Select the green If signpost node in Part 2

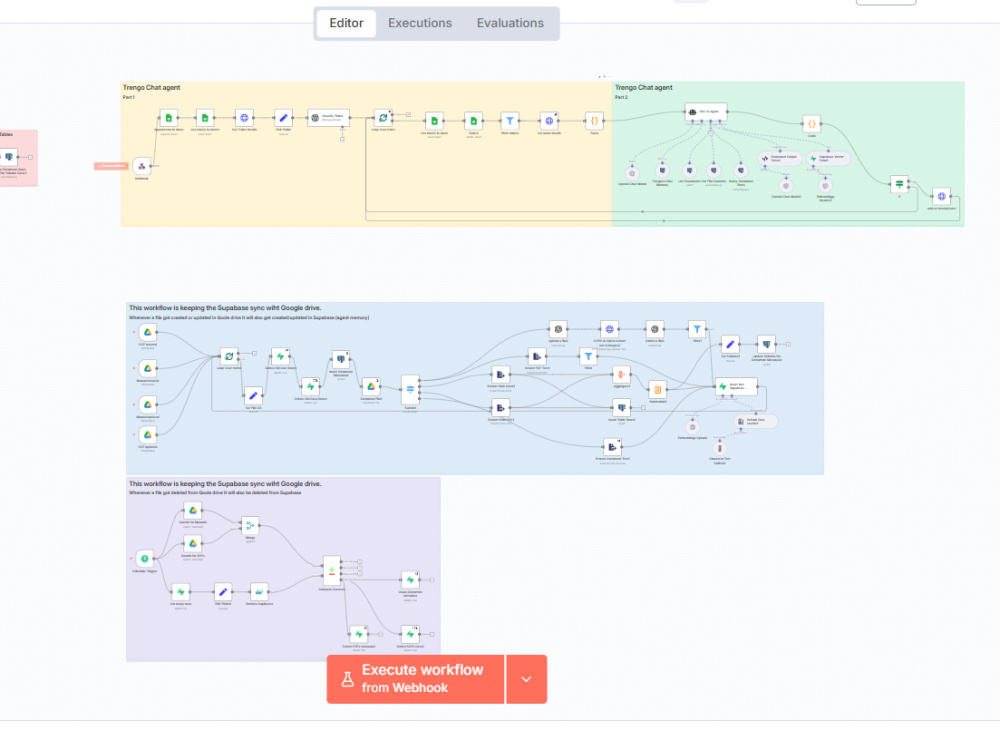point(899,184)
